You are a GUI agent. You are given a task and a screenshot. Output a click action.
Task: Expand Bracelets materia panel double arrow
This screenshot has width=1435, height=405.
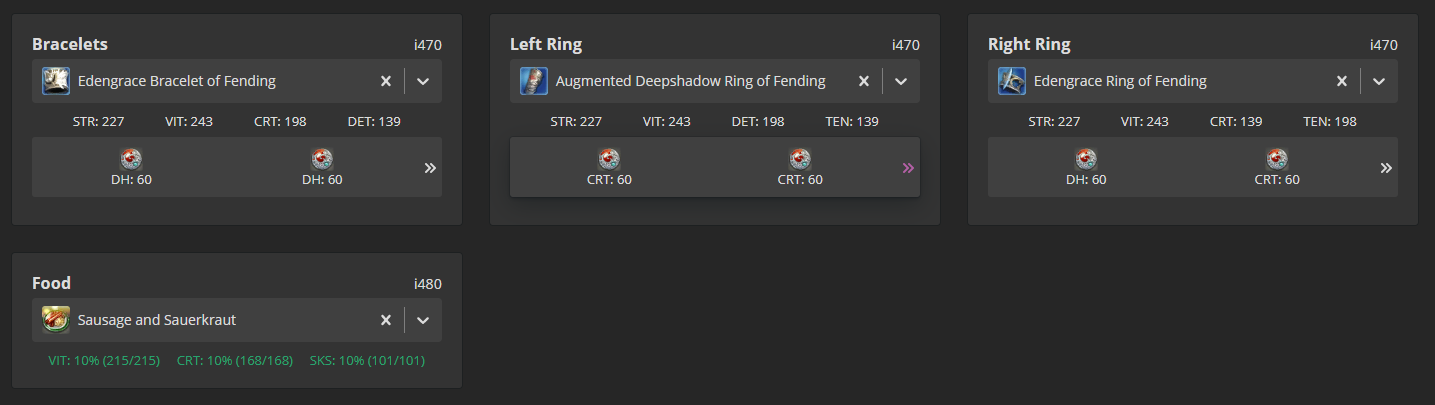(430, 168)
